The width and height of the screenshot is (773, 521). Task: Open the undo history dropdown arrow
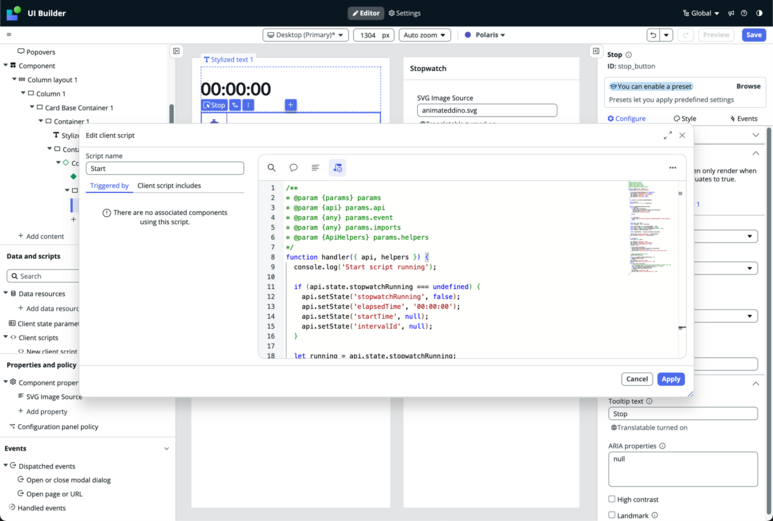point(667,35)
